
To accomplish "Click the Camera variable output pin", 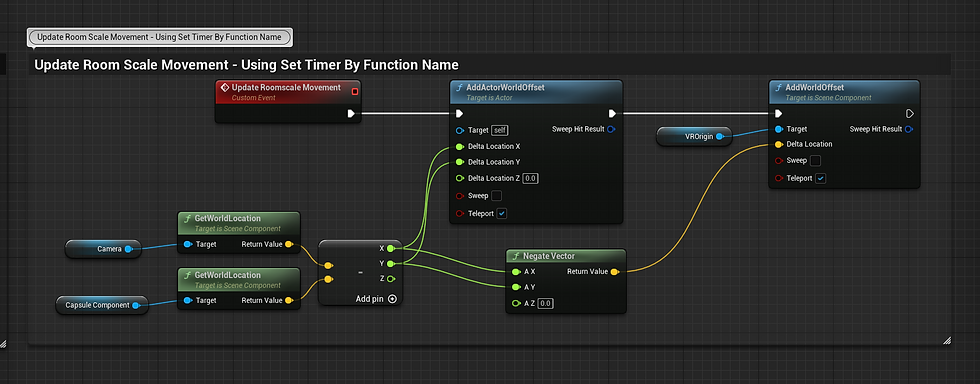I will (128, 249).
